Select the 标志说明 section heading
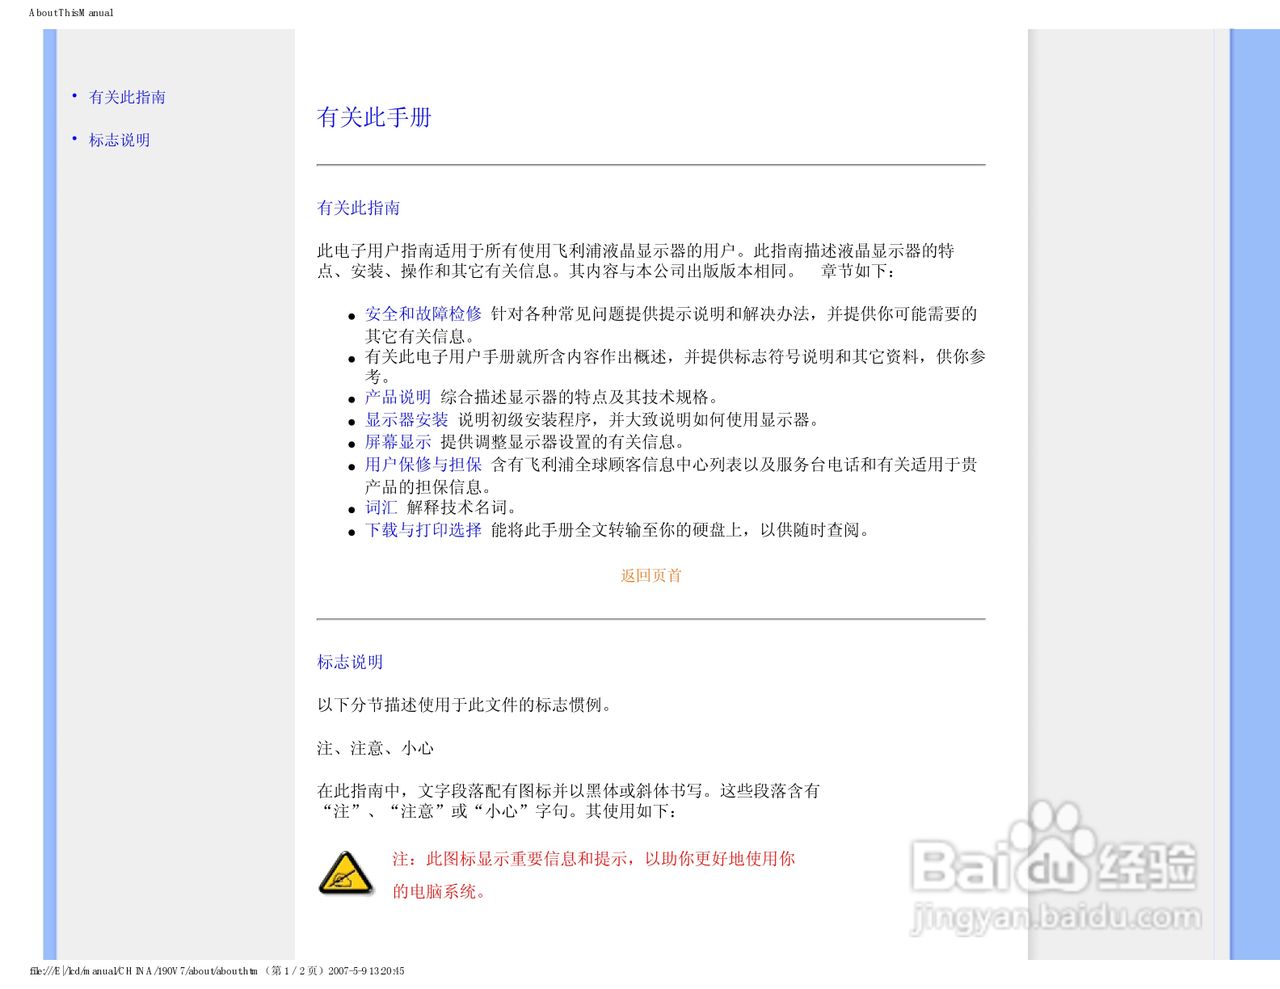 point(350,662)
